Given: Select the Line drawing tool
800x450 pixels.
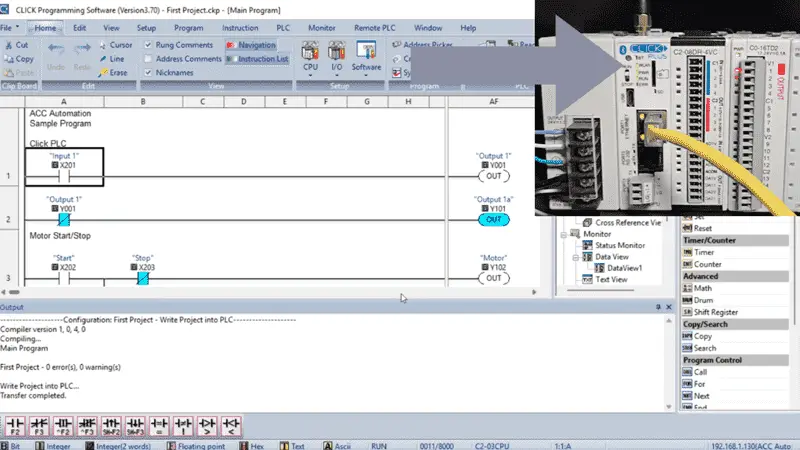Looking at the screenshot, I should coord(111,59).
